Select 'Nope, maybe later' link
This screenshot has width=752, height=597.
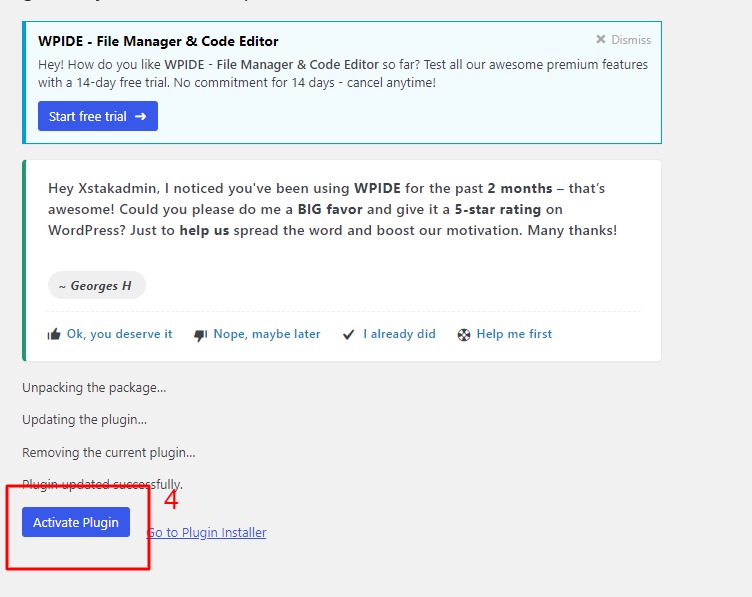267,334
